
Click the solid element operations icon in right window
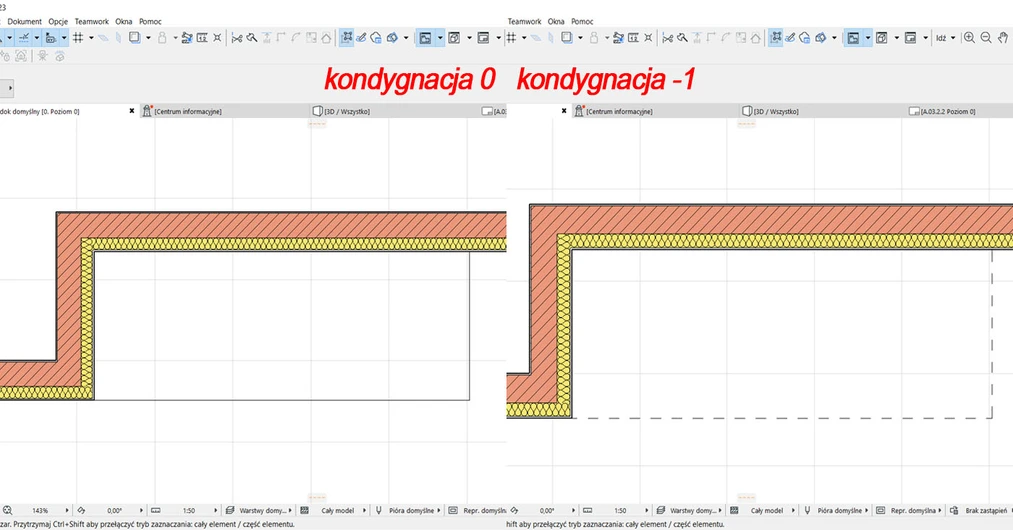point(820,37)
